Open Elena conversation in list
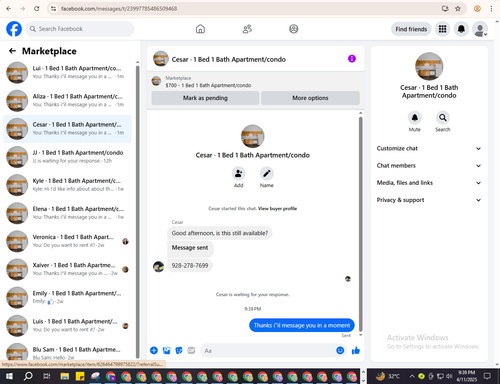 click(67, 213)
